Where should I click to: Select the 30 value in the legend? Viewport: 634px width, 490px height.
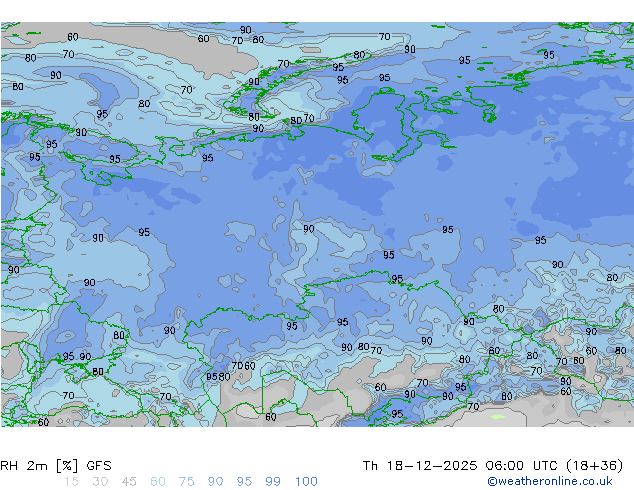(x=100, y=482)
